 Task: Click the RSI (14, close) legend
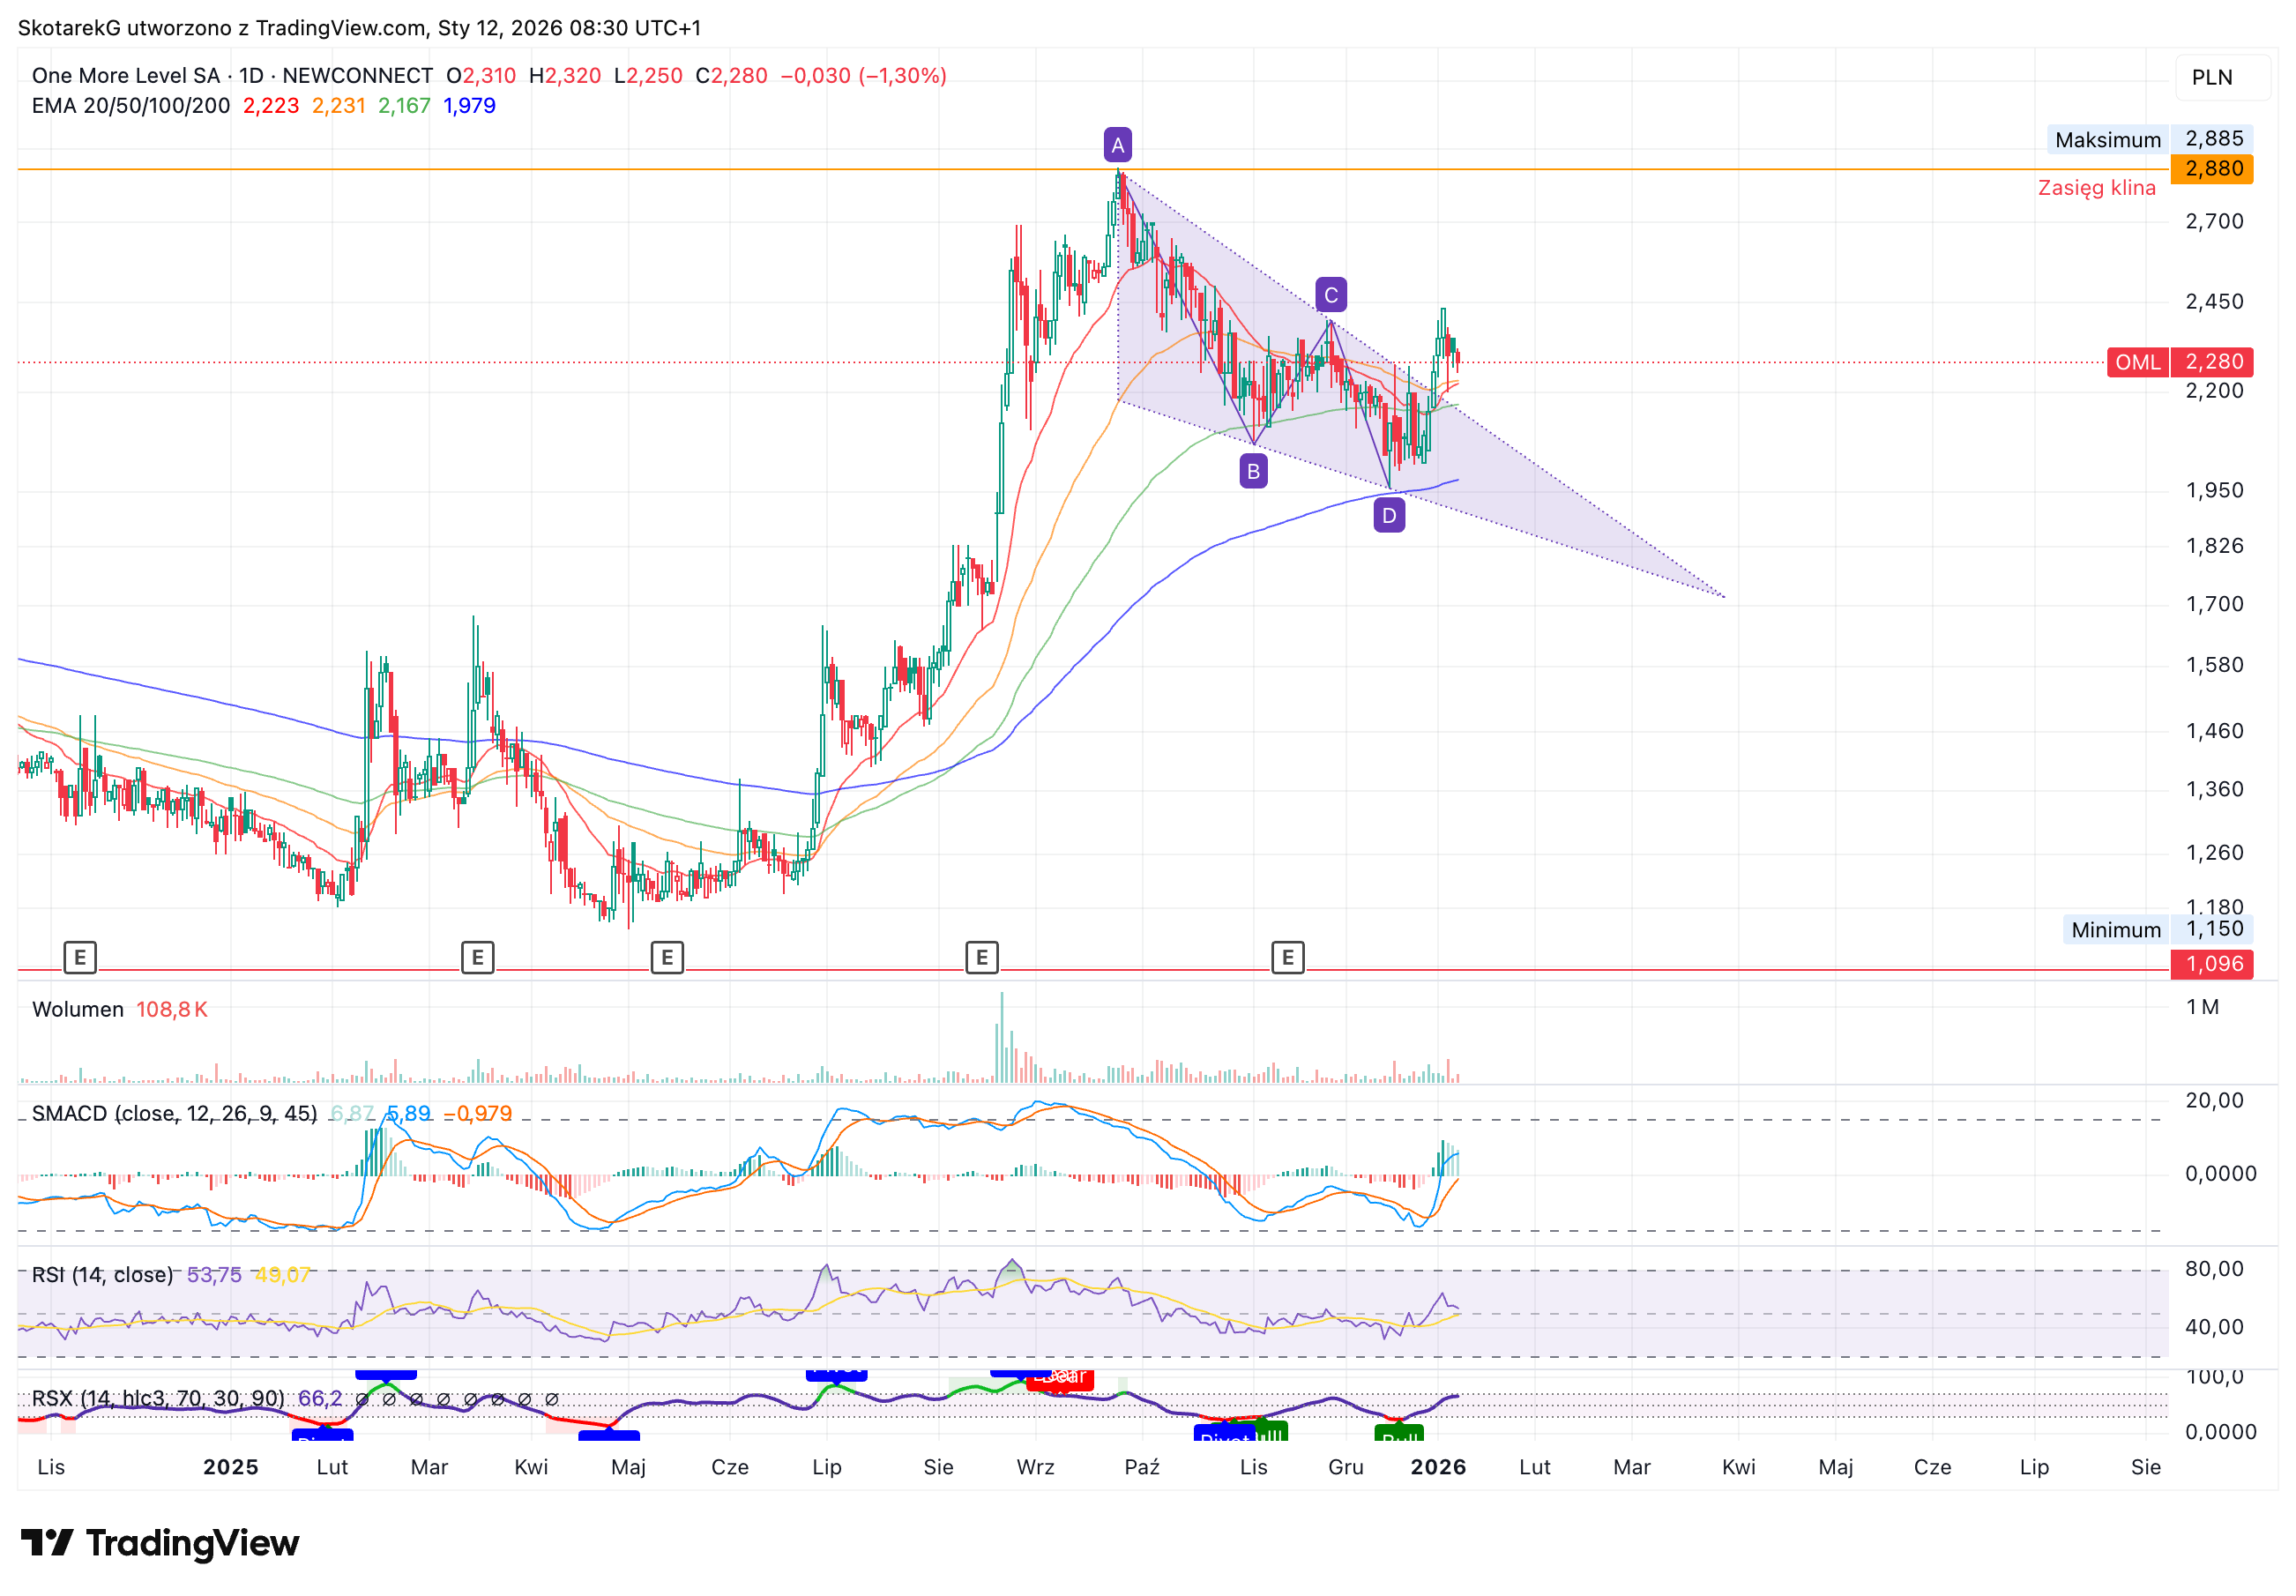103,1275
